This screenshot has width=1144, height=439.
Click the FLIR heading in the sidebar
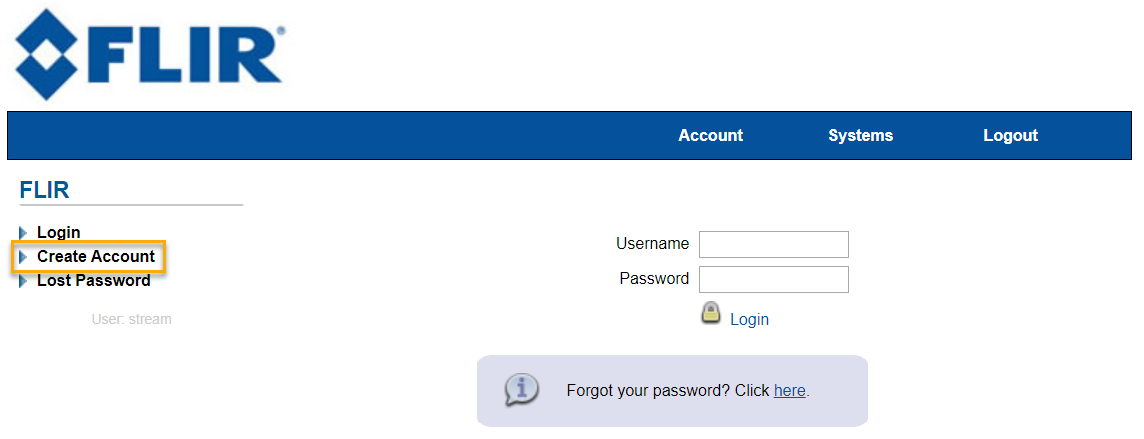(44, 190)
